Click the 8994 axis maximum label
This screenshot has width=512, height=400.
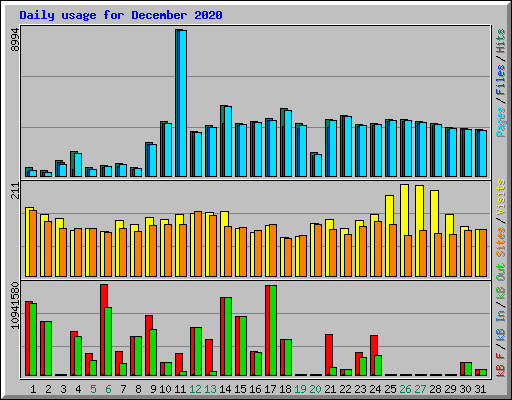click(x=15, y=39)
